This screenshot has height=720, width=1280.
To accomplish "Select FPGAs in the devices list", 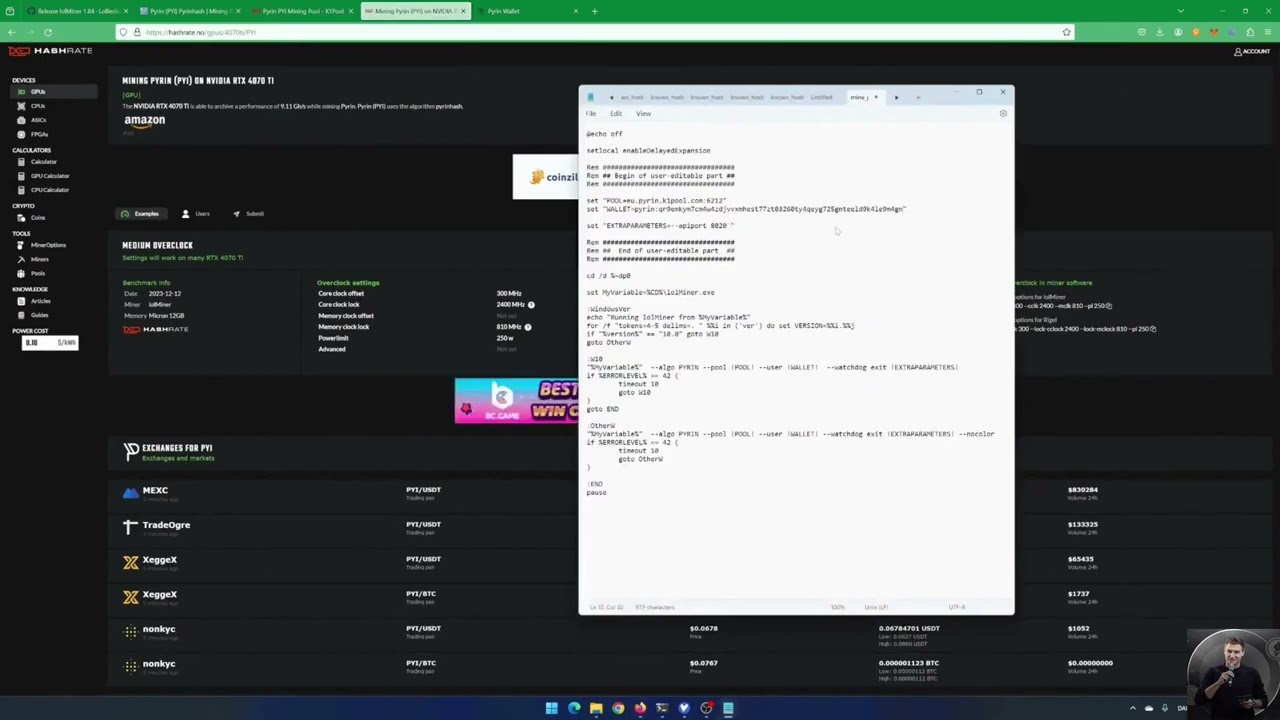I will click(22, 134).
